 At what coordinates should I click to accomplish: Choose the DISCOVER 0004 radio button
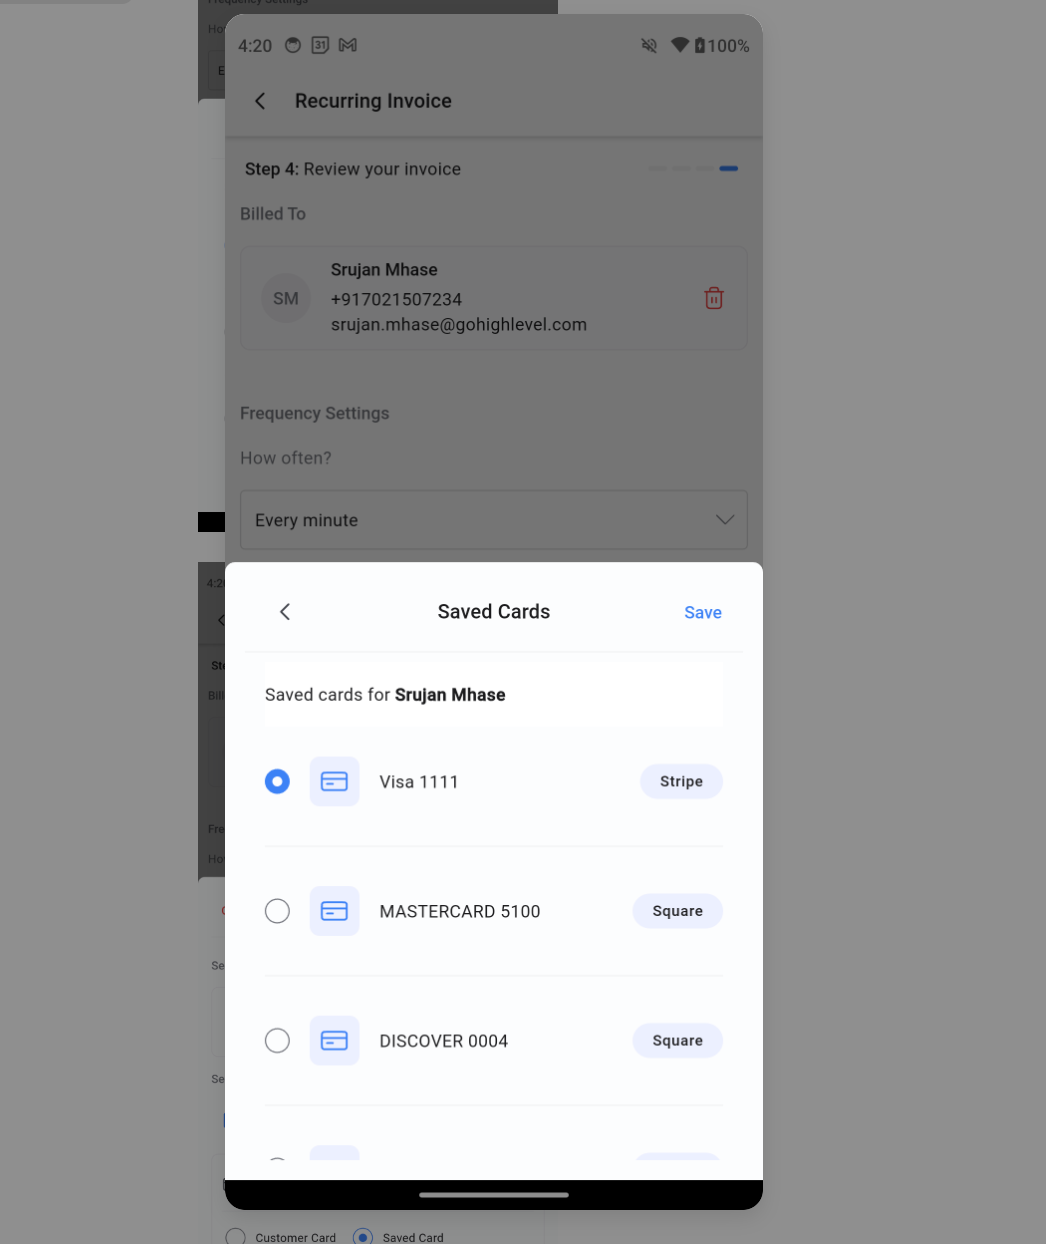point(277,1041)
